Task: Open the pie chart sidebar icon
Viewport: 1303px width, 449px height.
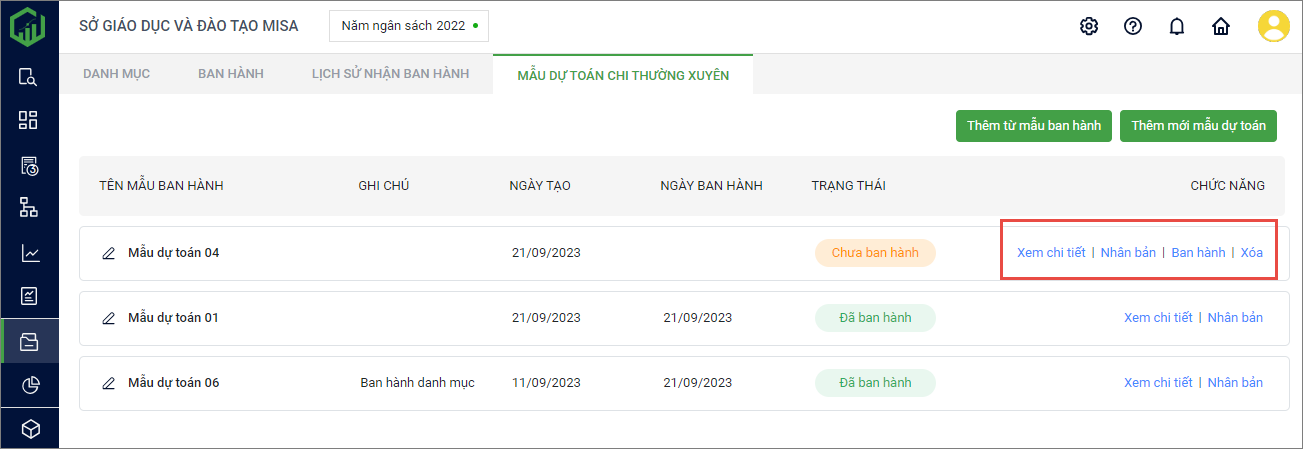Action: (29, 385)
